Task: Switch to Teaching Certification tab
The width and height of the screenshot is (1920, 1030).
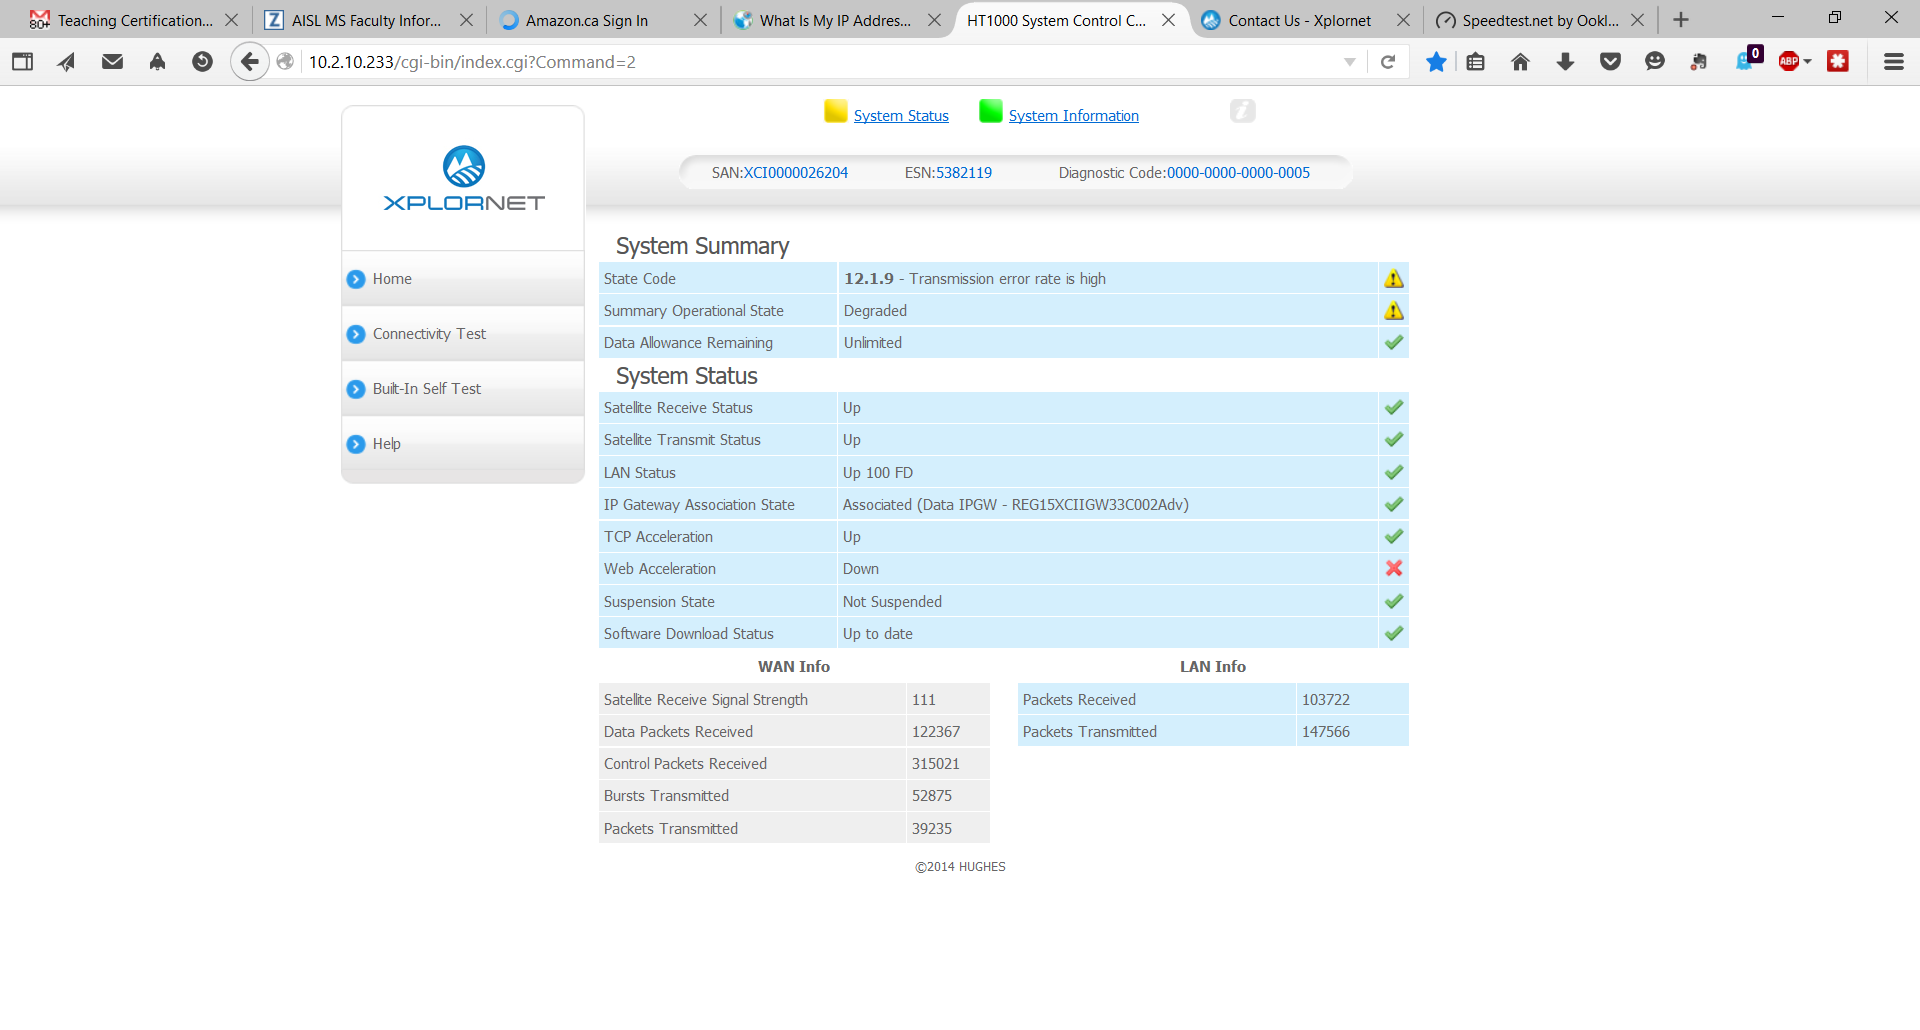Action: (x=134, y=20)
